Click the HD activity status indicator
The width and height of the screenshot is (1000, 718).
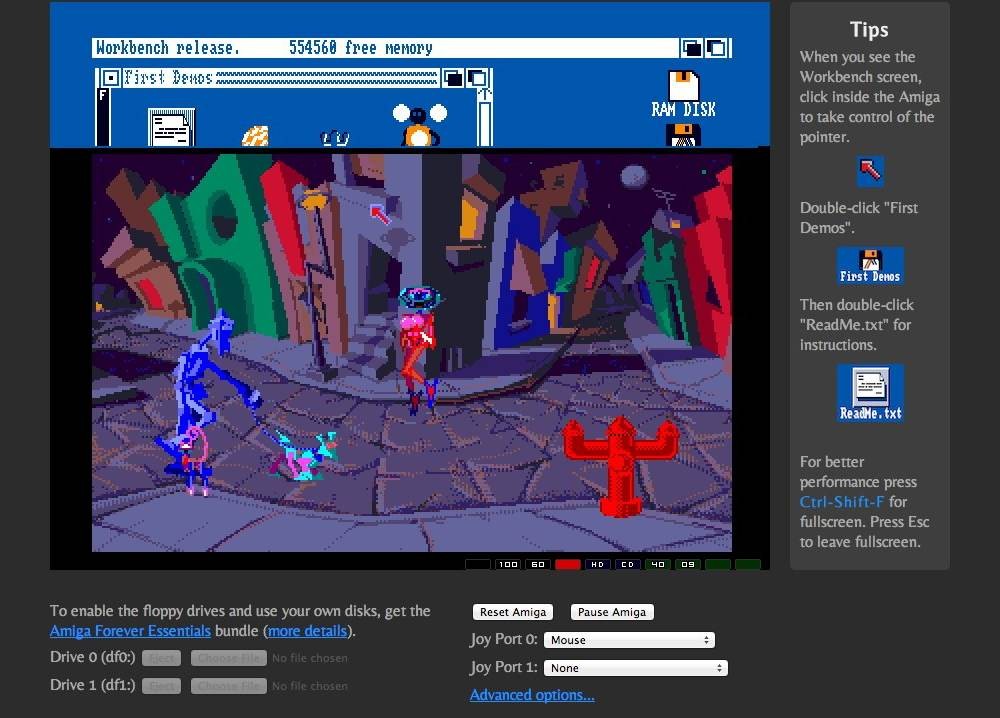[x=598, y=564]
